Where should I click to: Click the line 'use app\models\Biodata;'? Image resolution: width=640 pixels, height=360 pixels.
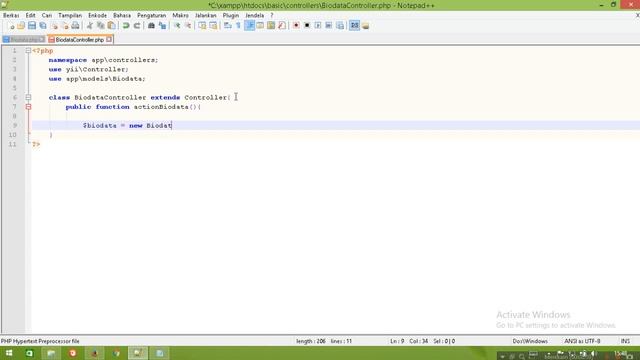click(97, 79)
